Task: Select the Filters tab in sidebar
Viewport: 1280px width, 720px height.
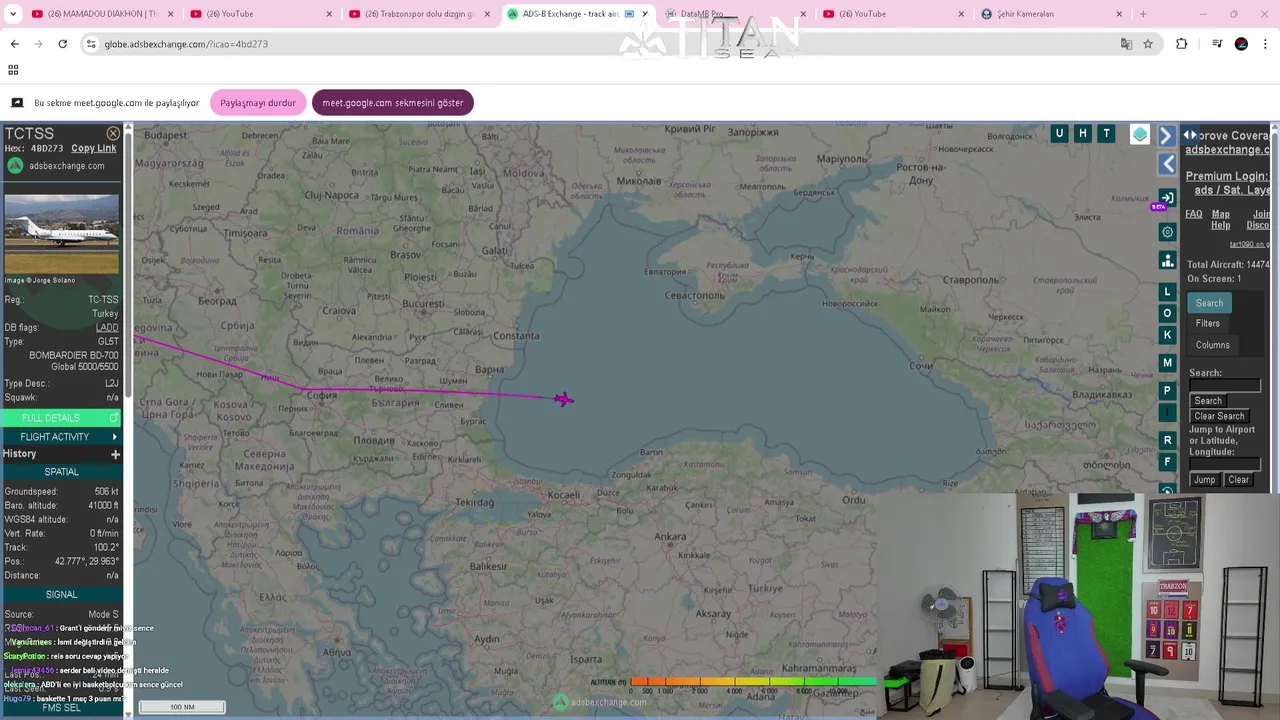Action: (1208, 324)
